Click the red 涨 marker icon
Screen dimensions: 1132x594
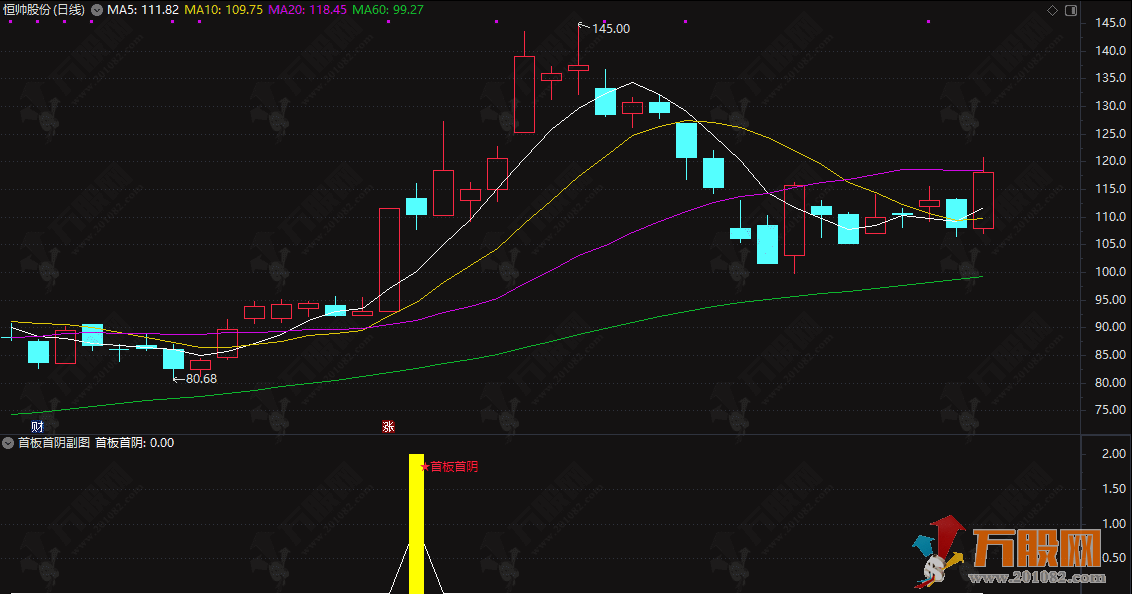(x=388, y=427)
